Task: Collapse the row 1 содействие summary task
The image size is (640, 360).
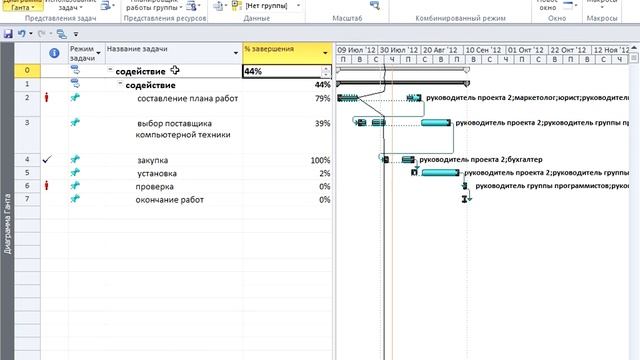Action: point(120,83)
